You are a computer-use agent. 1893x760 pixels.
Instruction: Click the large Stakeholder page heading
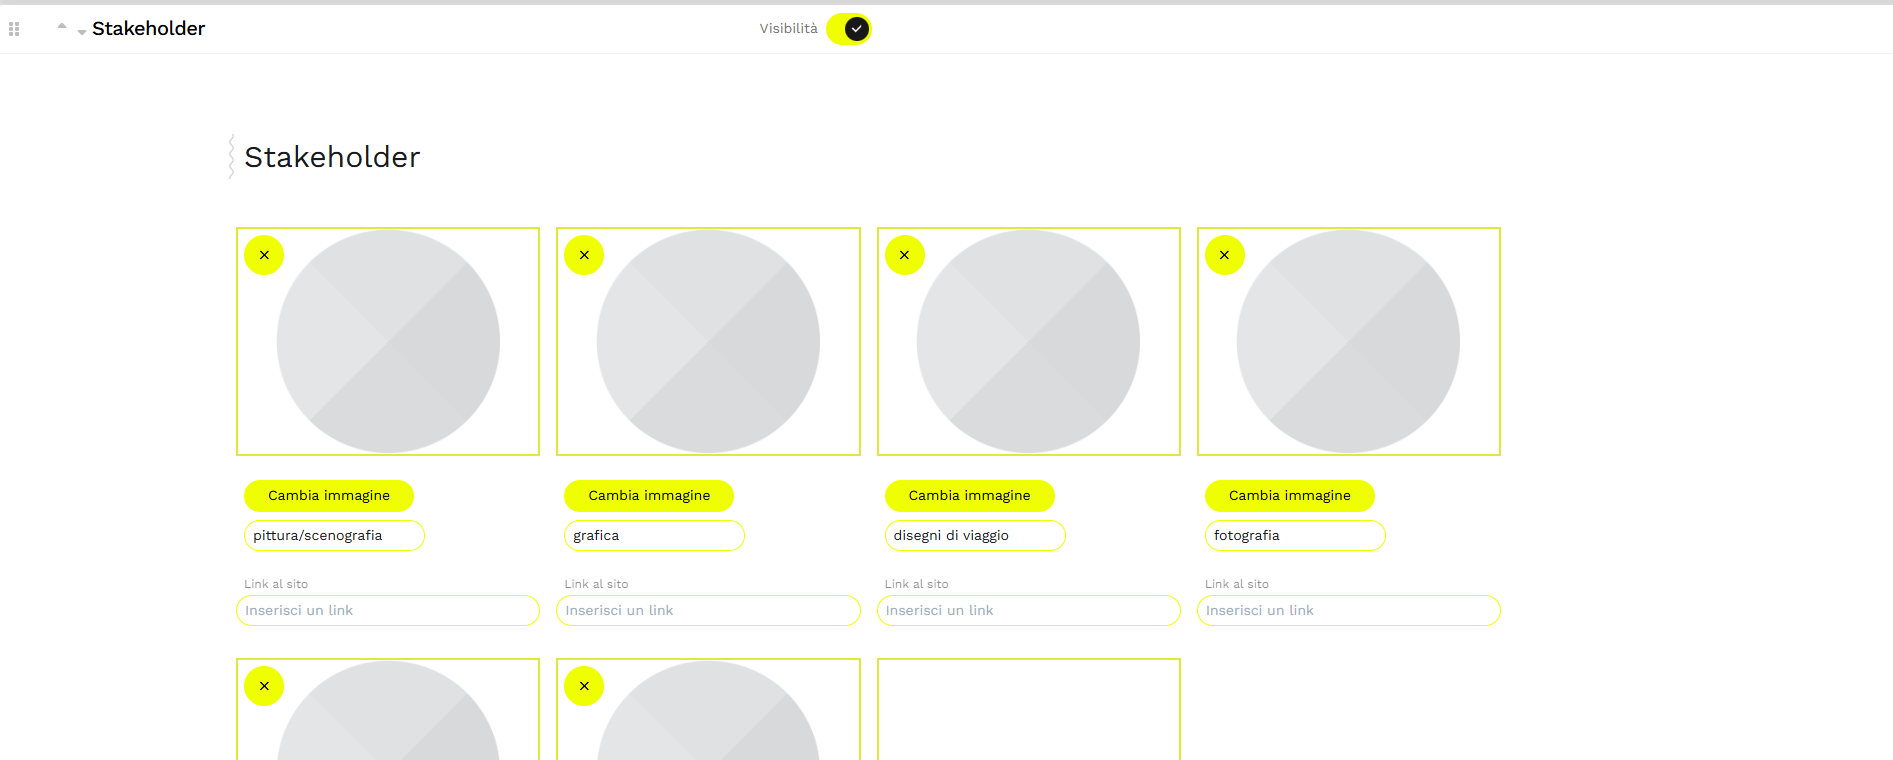[332, 157]
